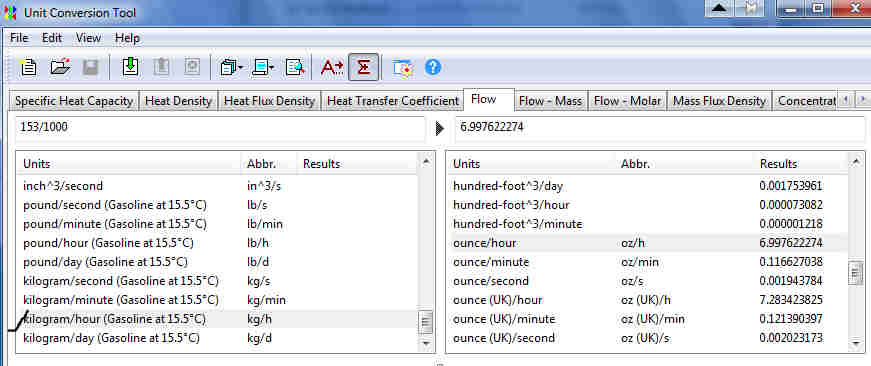Viewport: 871px width, 366px height.
Task: Click the output field showing 6.997622274
Action: click(x=659, y=128)
